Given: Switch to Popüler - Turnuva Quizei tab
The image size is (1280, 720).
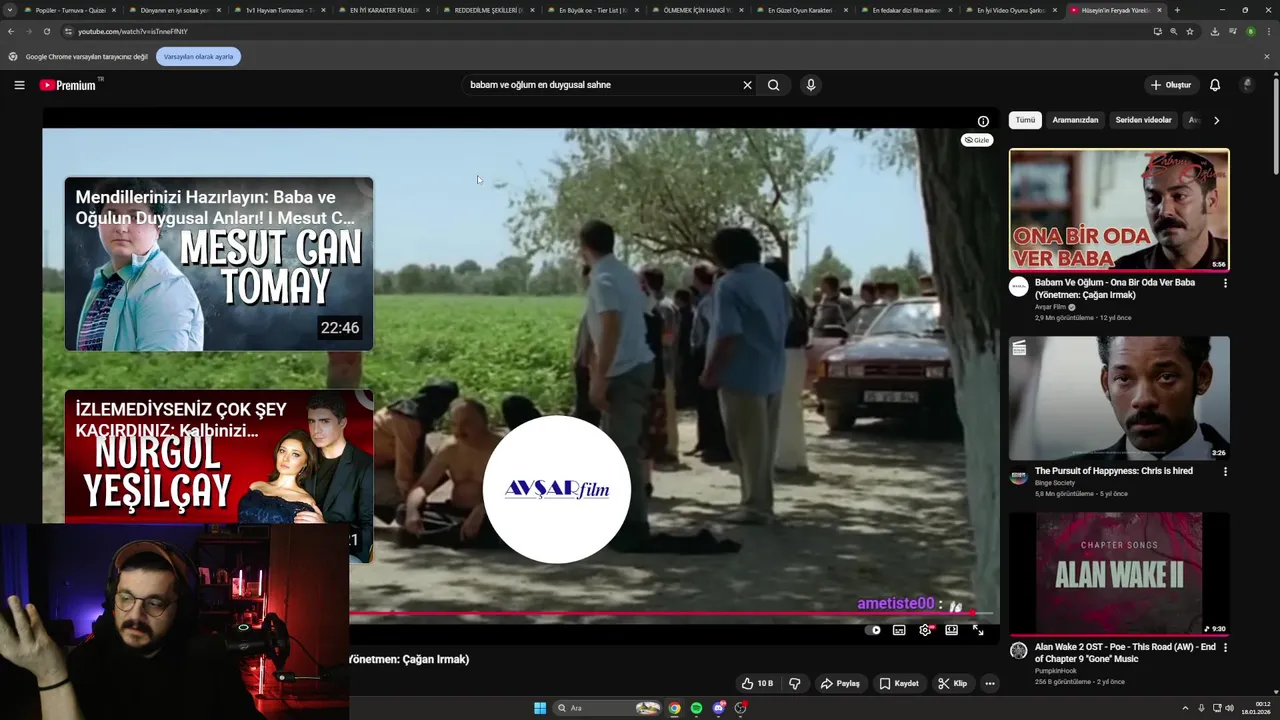Looking at the screenshot, I should tap(70, 10).
